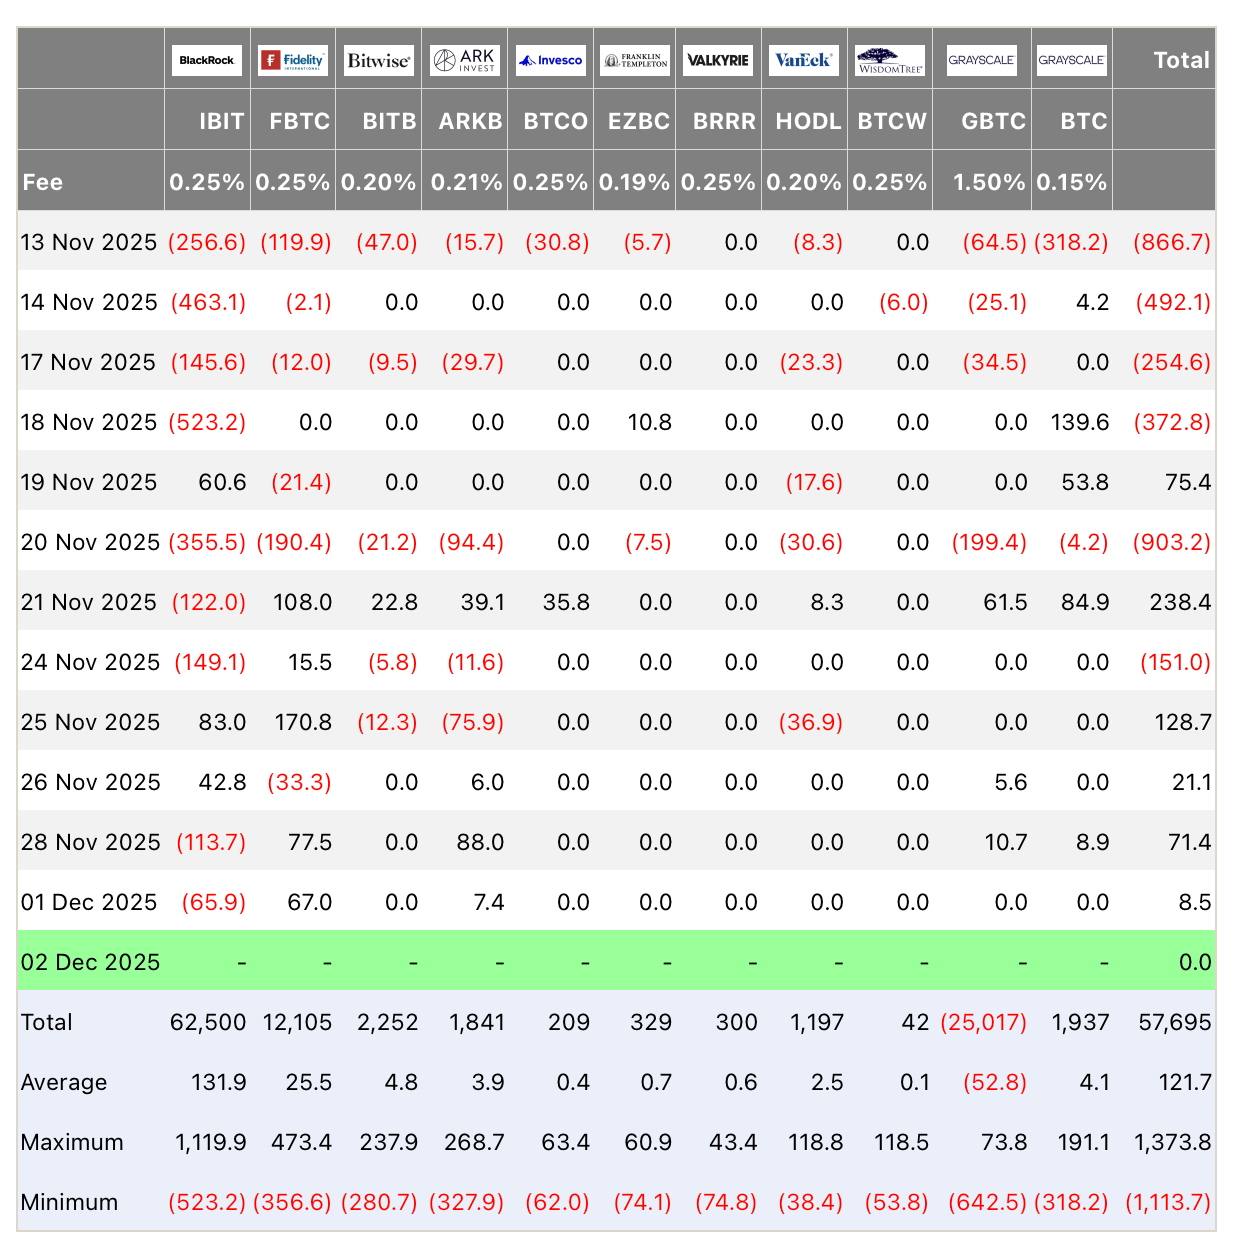Screen dimensions: 1236x1242
Task: Click the ARK Invest logo
Action: [464, 60]
